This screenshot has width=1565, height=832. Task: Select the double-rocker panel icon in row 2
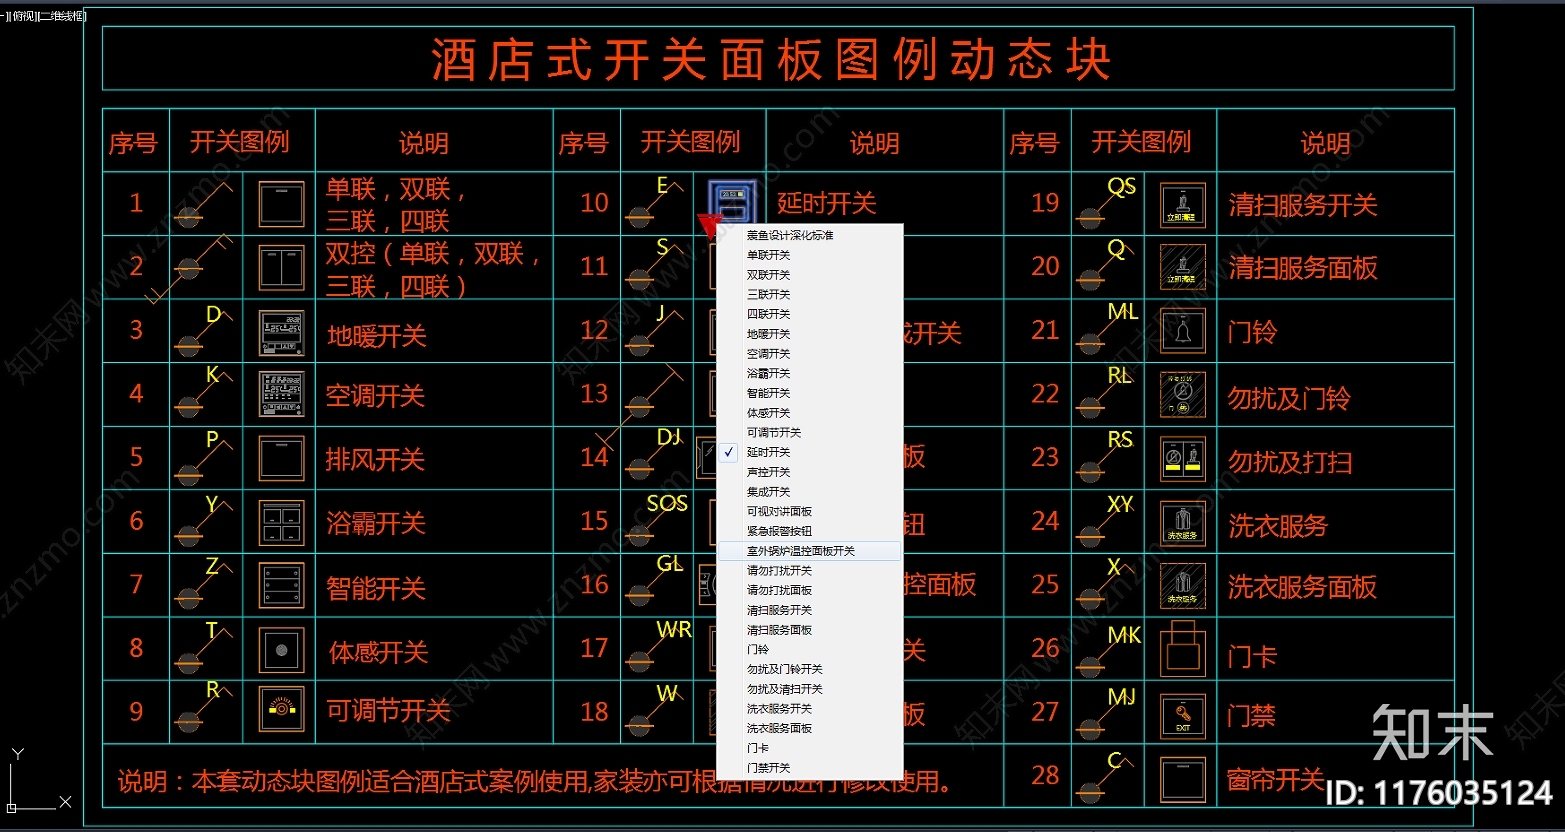[281, 268]
